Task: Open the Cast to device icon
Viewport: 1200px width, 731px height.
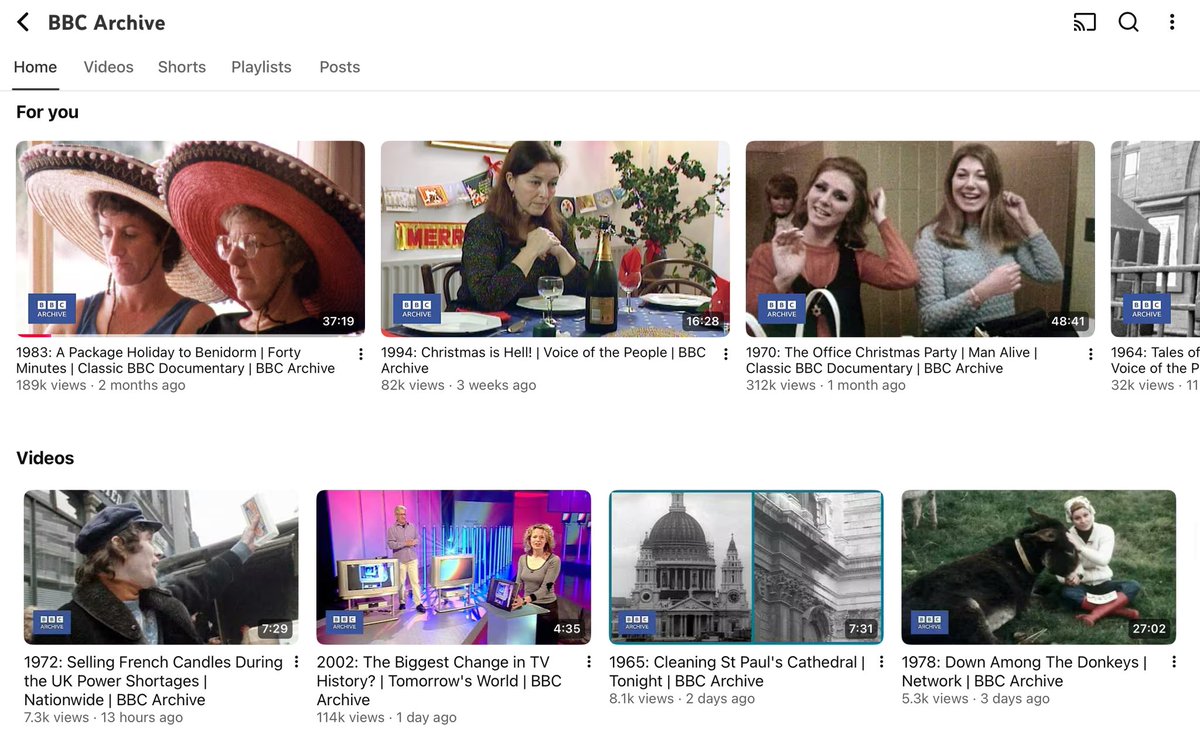Action: (1084, 22)
